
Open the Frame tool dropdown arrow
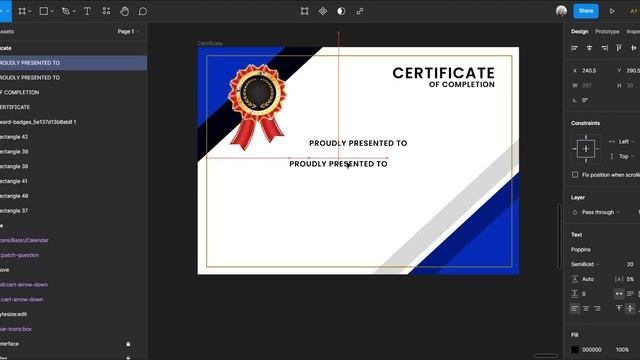[30, 11]
